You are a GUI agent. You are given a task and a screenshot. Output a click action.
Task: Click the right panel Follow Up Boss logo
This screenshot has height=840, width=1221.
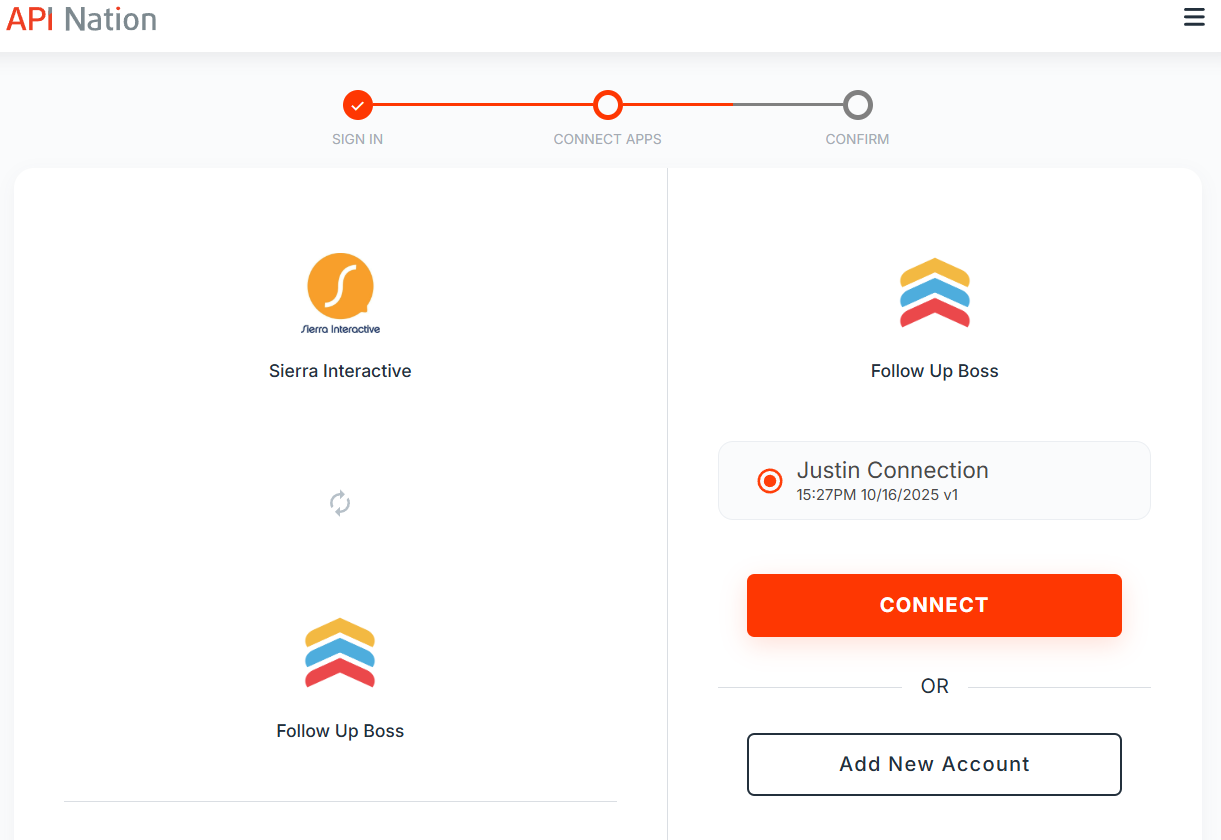(x=935, y=293)
